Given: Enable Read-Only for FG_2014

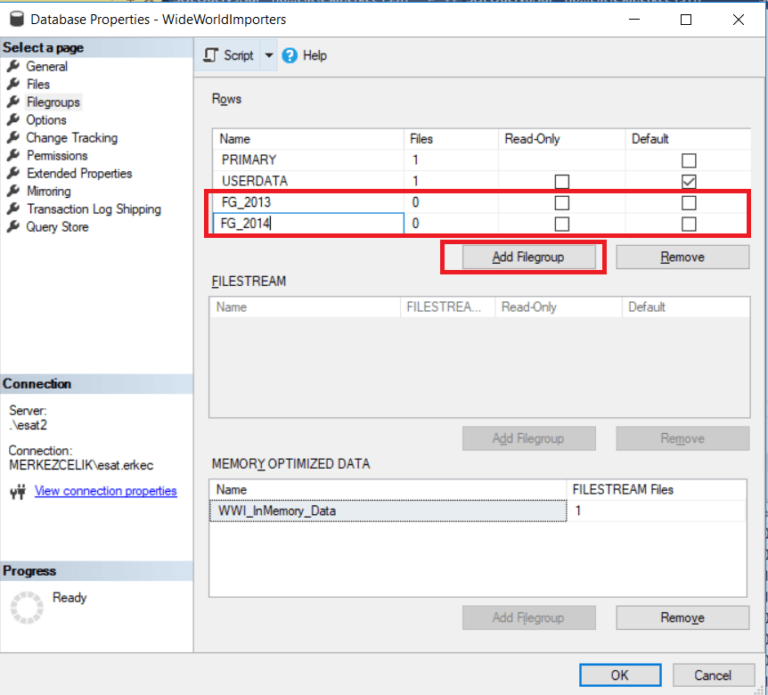Looking at the screenshot, I should (x=562, y=224).
